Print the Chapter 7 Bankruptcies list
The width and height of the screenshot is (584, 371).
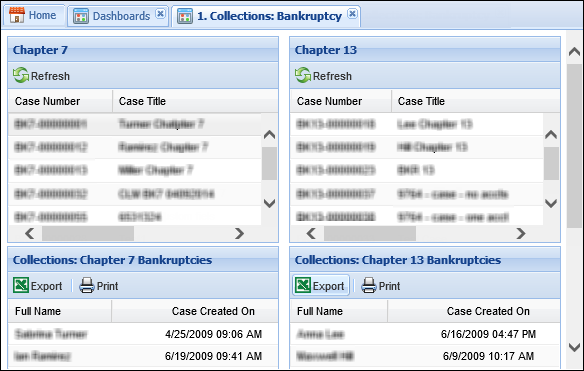pos(99,286)
